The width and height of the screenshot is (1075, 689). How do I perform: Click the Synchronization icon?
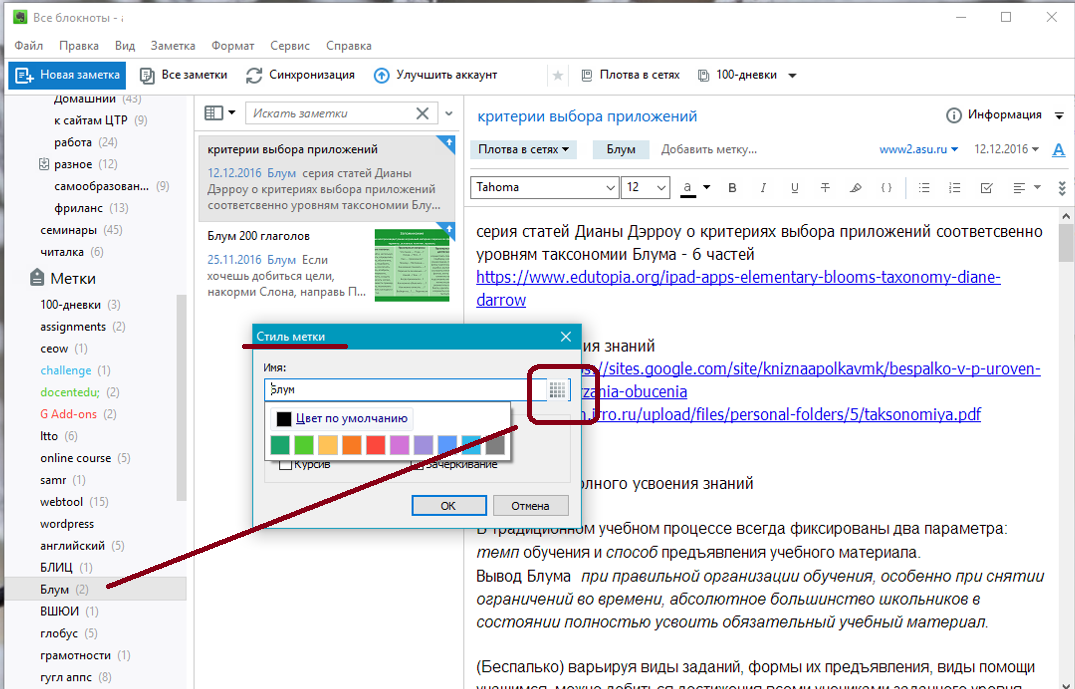[254, 75]
